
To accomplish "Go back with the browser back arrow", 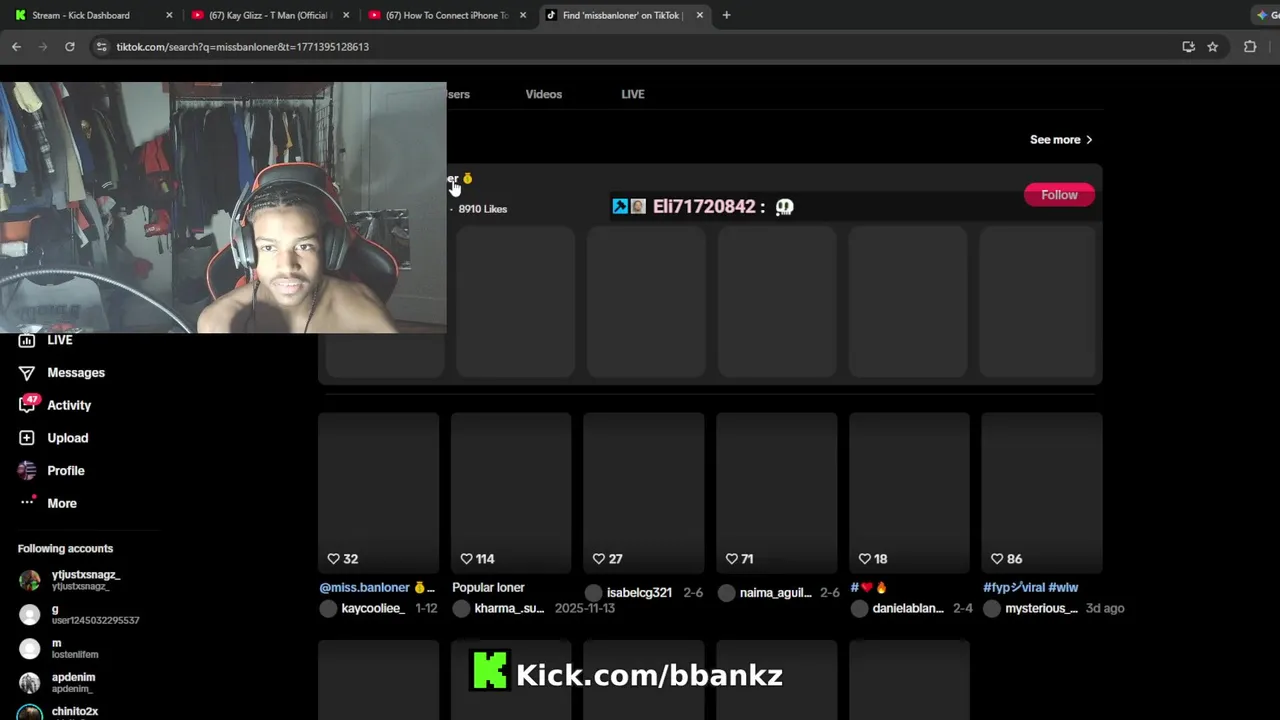I will coord(16,46).
